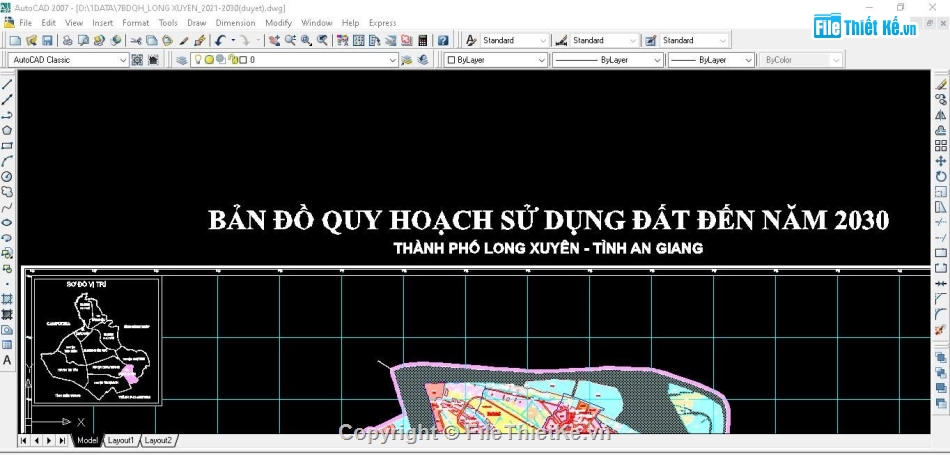The width and height of the screenshot is (950, 455).
Task: Click the Mirror tool
Action: (x=941, y=115)
